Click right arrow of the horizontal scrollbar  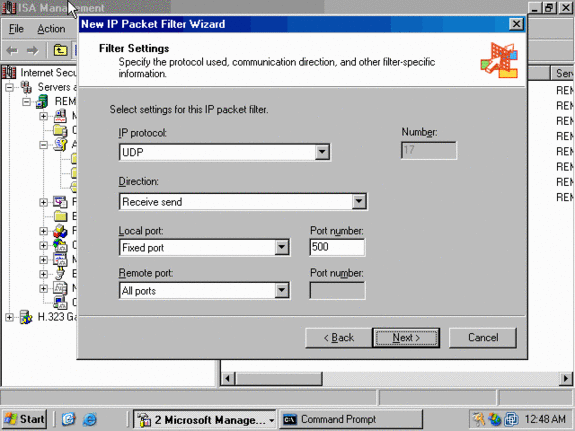[x=566, y=378]
